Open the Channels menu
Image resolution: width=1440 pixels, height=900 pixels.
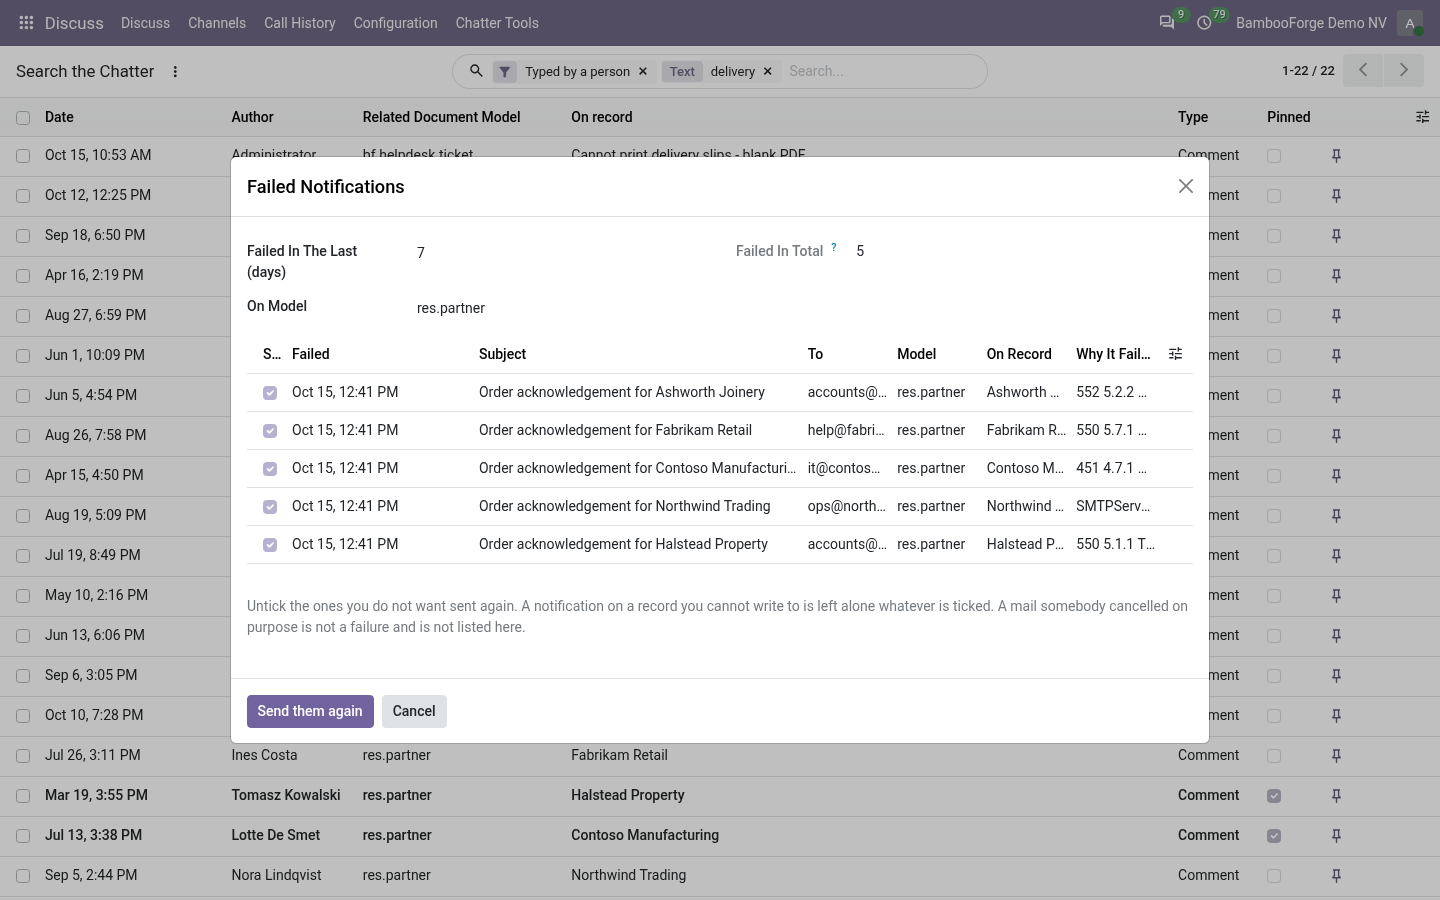pos(217,23)
